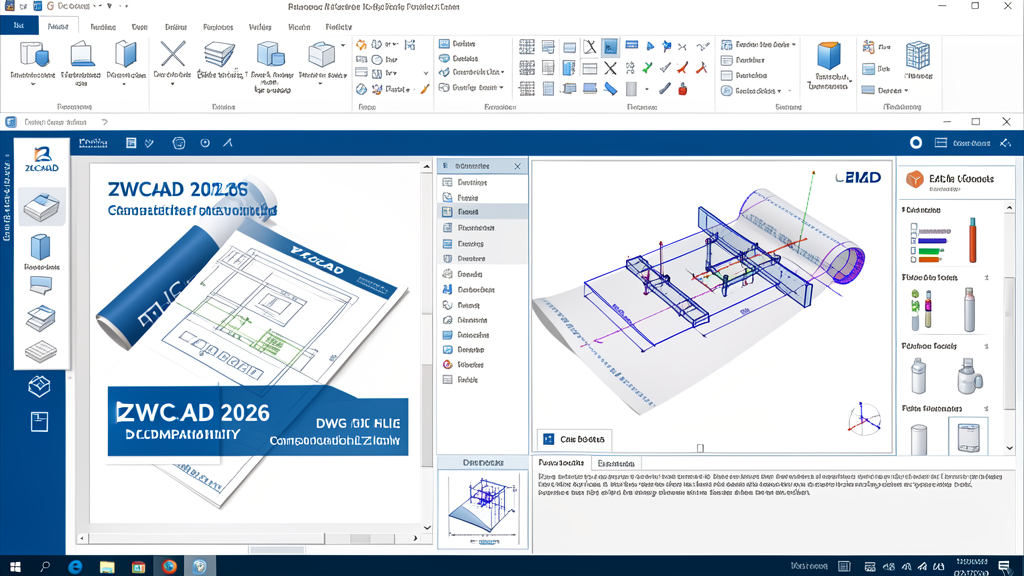The height and width of the screenshot is (576, 1024).
Task: Click the page outline icon at sidebar bottom
Action: tap(39, 422)
